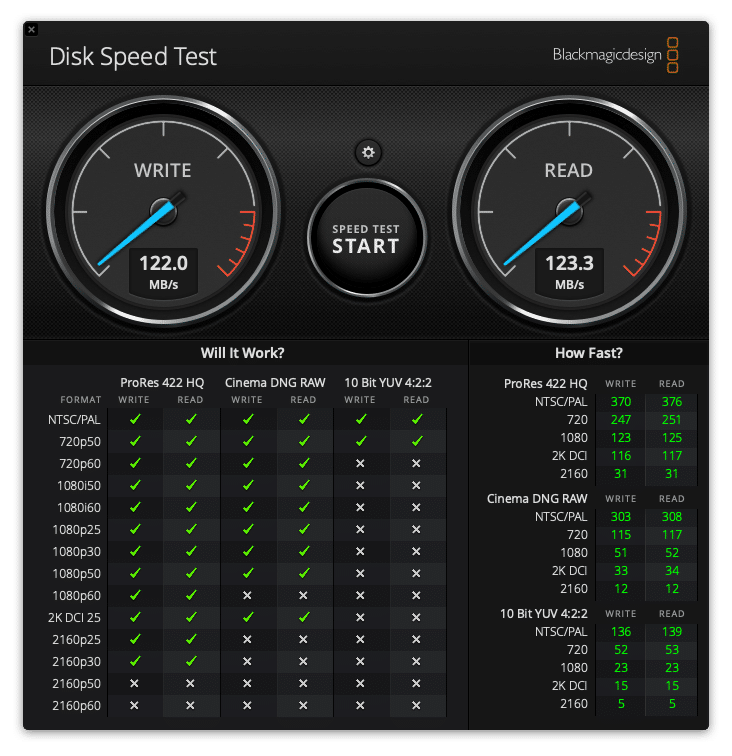The image size is (732, 756).
Task: Click ProRes 422 HQ header in Will It Work
Action: [162, 383]
